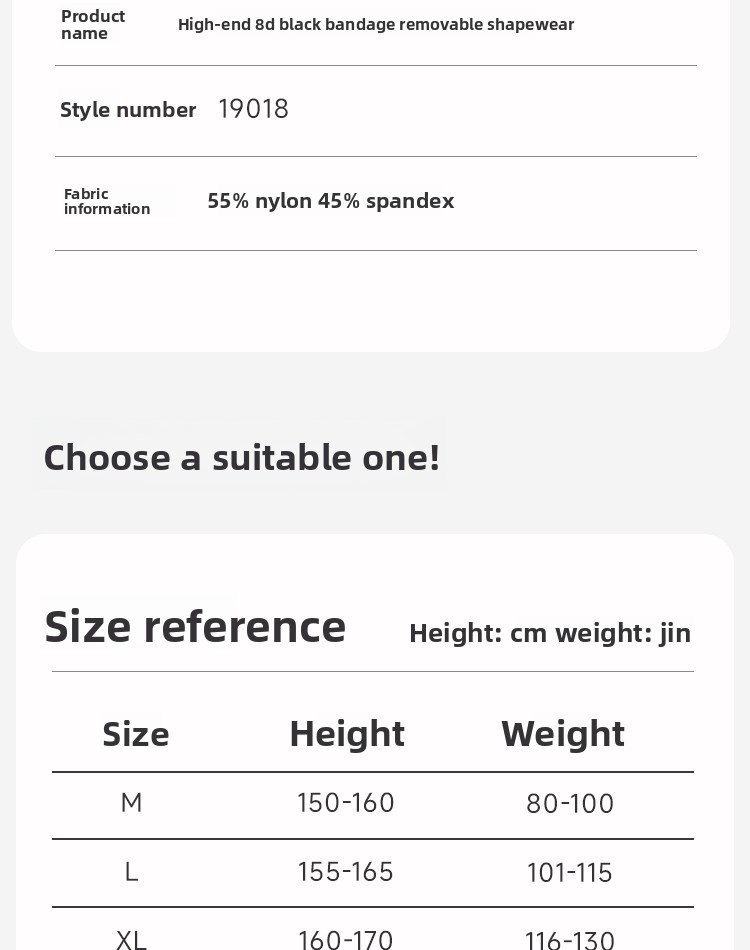The height and width of the screenshot is (950, 750).
Task: Select the shapewear product name text
Action: click(x=375, y=24)
